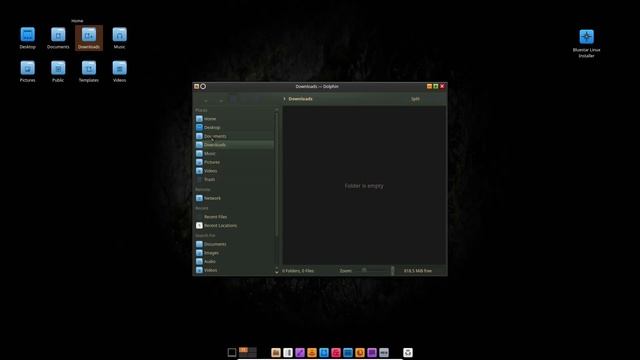Image resolution: width=640 pixels, height=360 pixels.
Task: Open Home in Dolphin Places panel
Action: [234, 119]
